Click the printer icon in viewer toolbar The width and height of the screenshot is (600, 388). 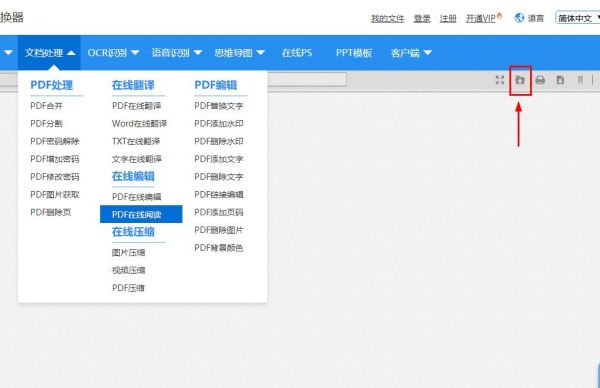(x=540, y=80)
